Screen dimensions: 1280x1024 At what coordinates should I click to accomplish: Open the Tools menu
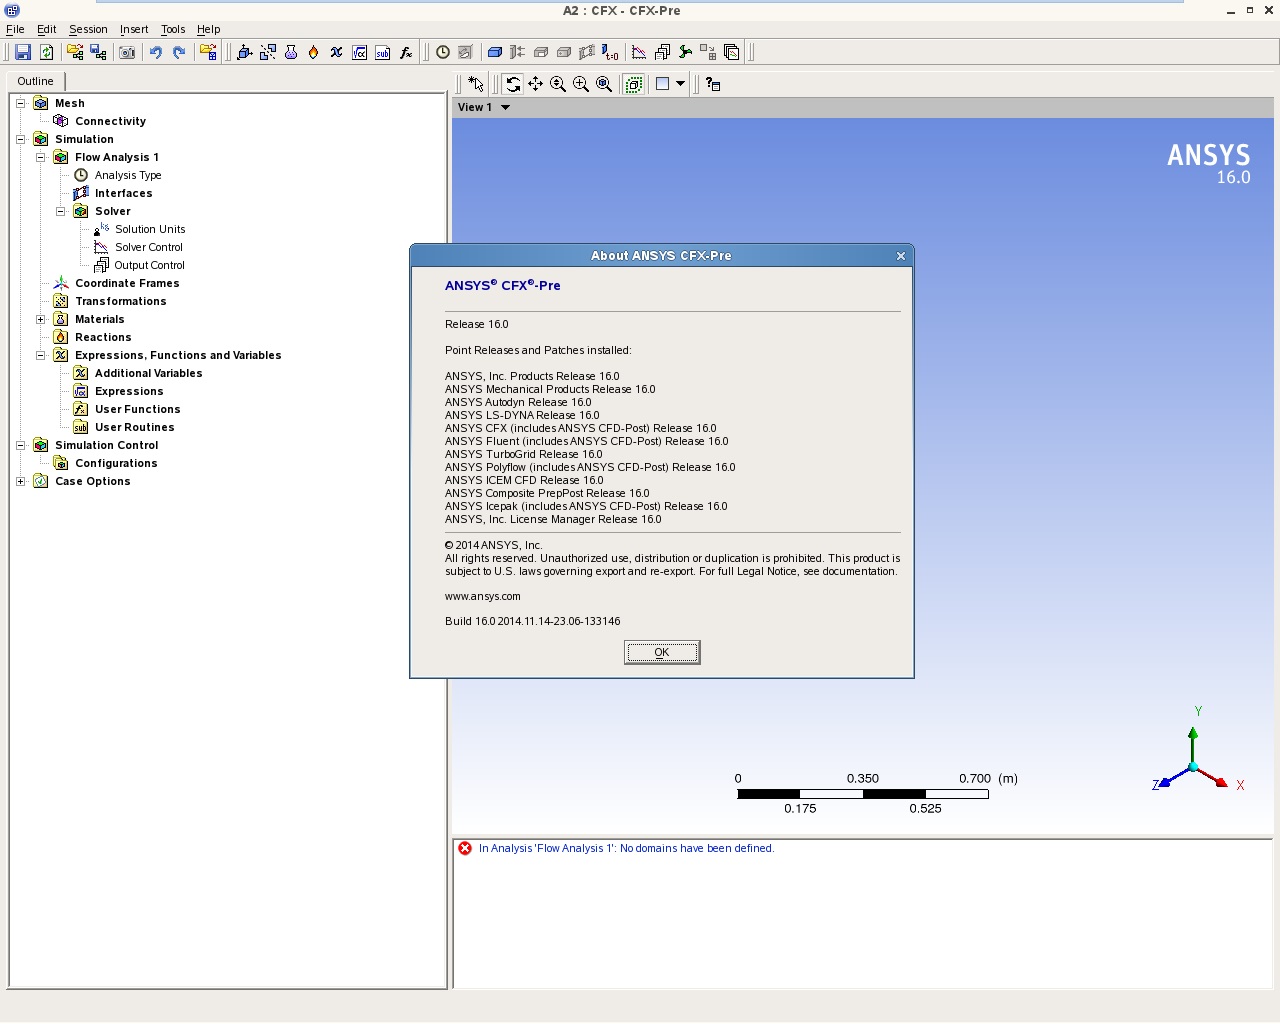coord(173,29)
